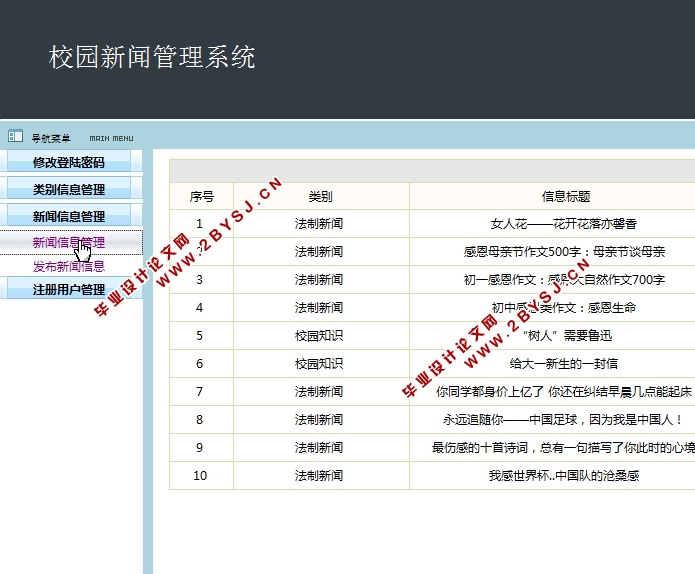Click 法制新闻 category in row 8
The height and width of the screenshot is (574, 695).
[319, 419]
